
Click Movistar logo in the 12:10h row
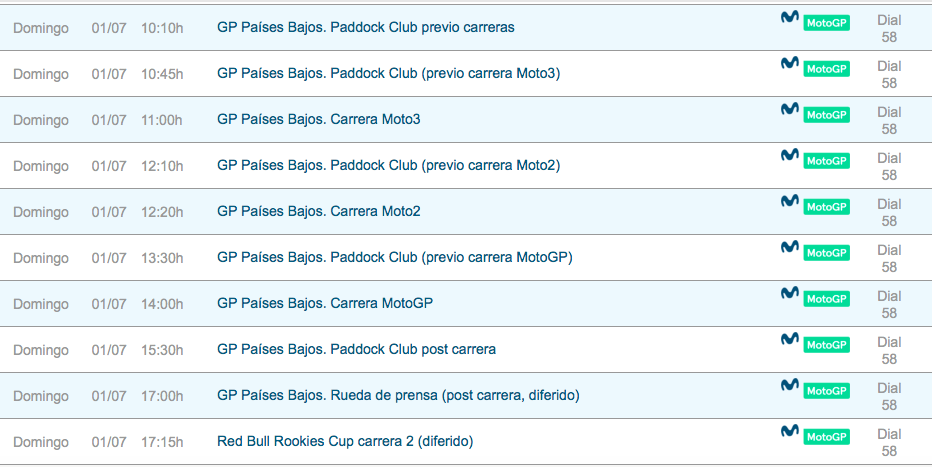point(789,156)
